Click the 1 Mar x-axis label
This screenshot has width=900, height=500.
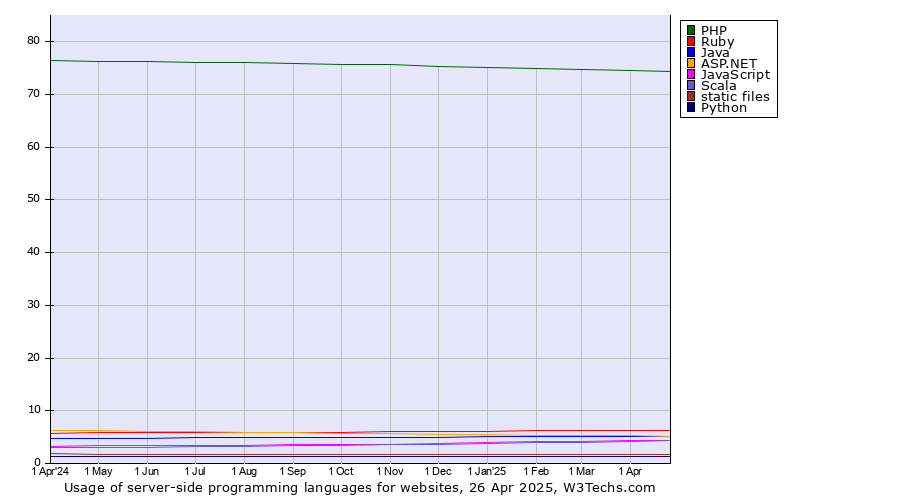[581, 471]
